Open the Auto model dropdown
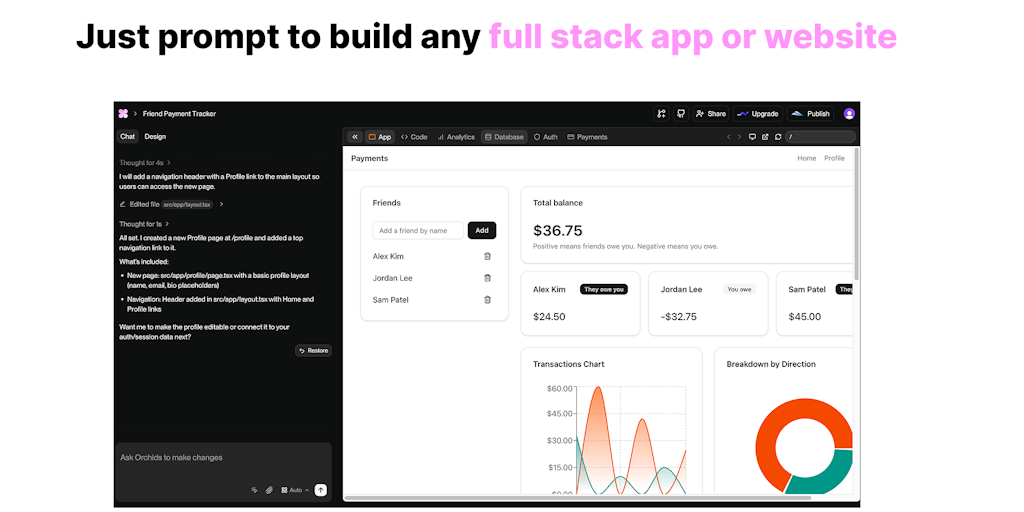This screenshot has height=512, width=1024. coord(295,490)
